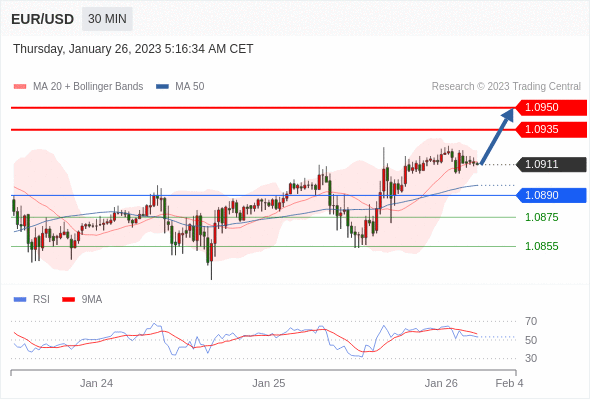
Task: Click the RSI legend label
Action: [x=41, y=300]
